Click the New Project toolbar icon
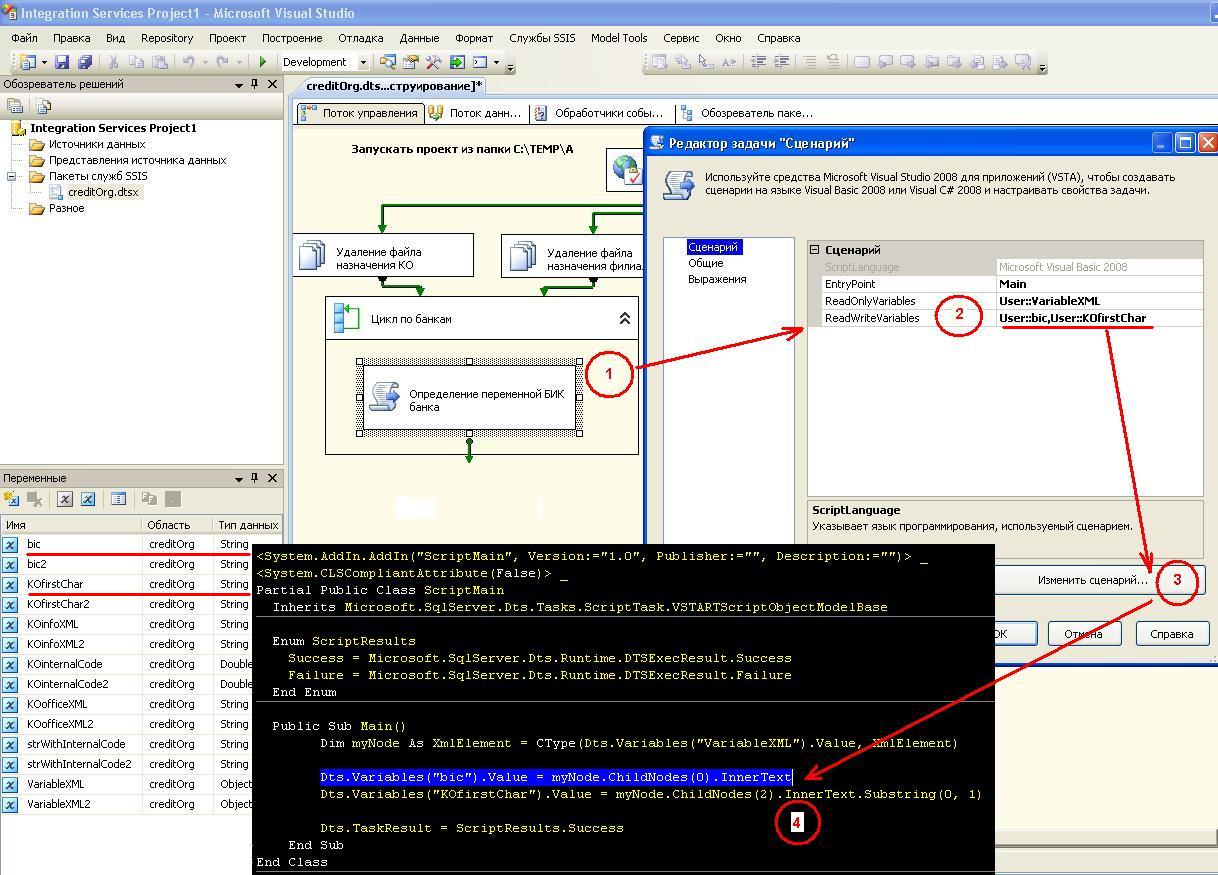Viewport: 1218px width, 875px height. coord(27,62)
